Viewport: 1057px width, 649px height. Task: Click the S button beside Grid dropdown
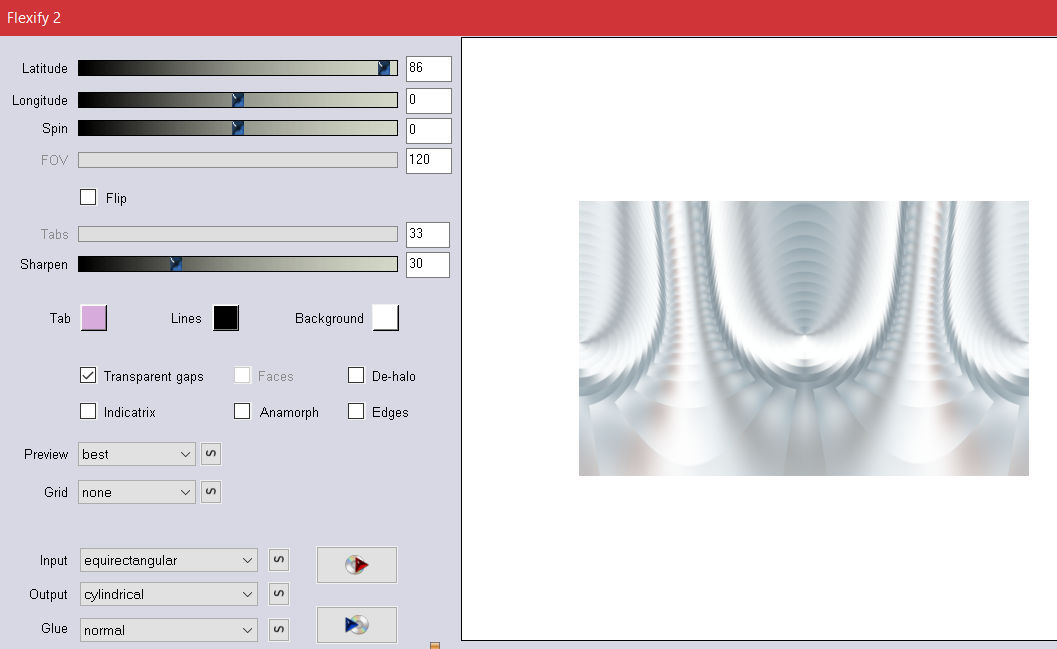(x=211, y=492)
